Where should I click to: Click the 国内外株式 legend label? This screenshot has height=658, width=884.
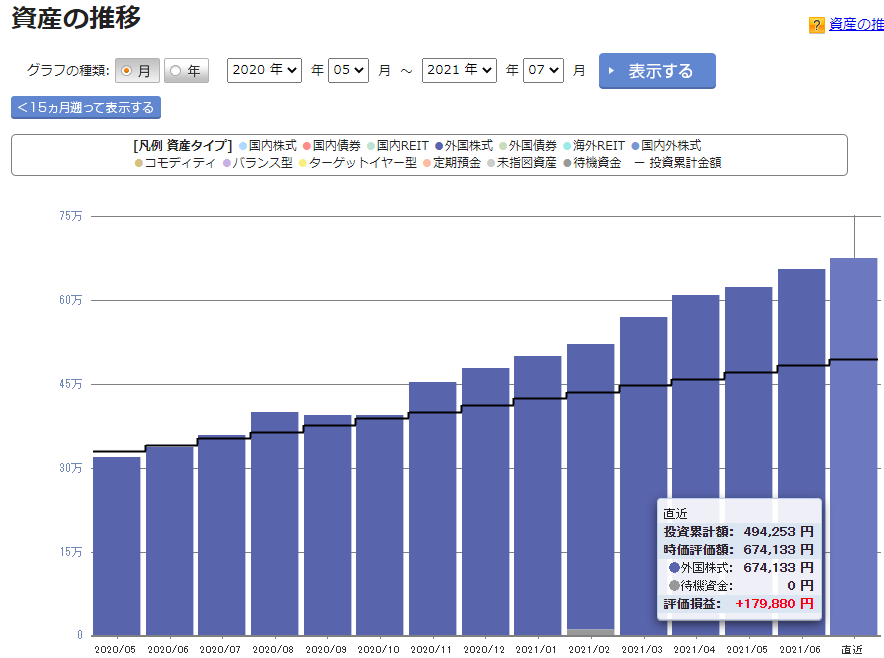click(x=671, y=146)
